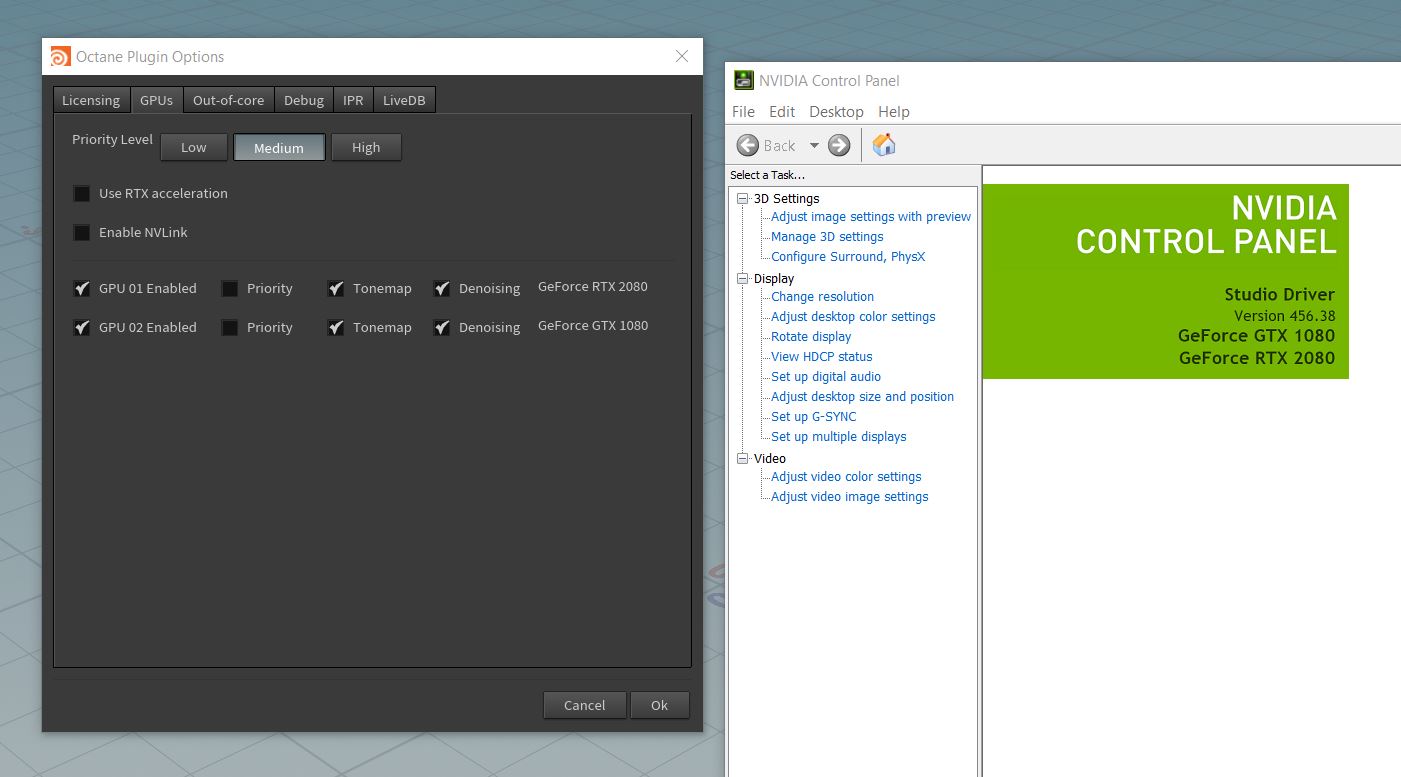The width and height of the screenshot is (1401, 777).
Task: Collapse the Video tree node
Action: (x=742, y=459)
